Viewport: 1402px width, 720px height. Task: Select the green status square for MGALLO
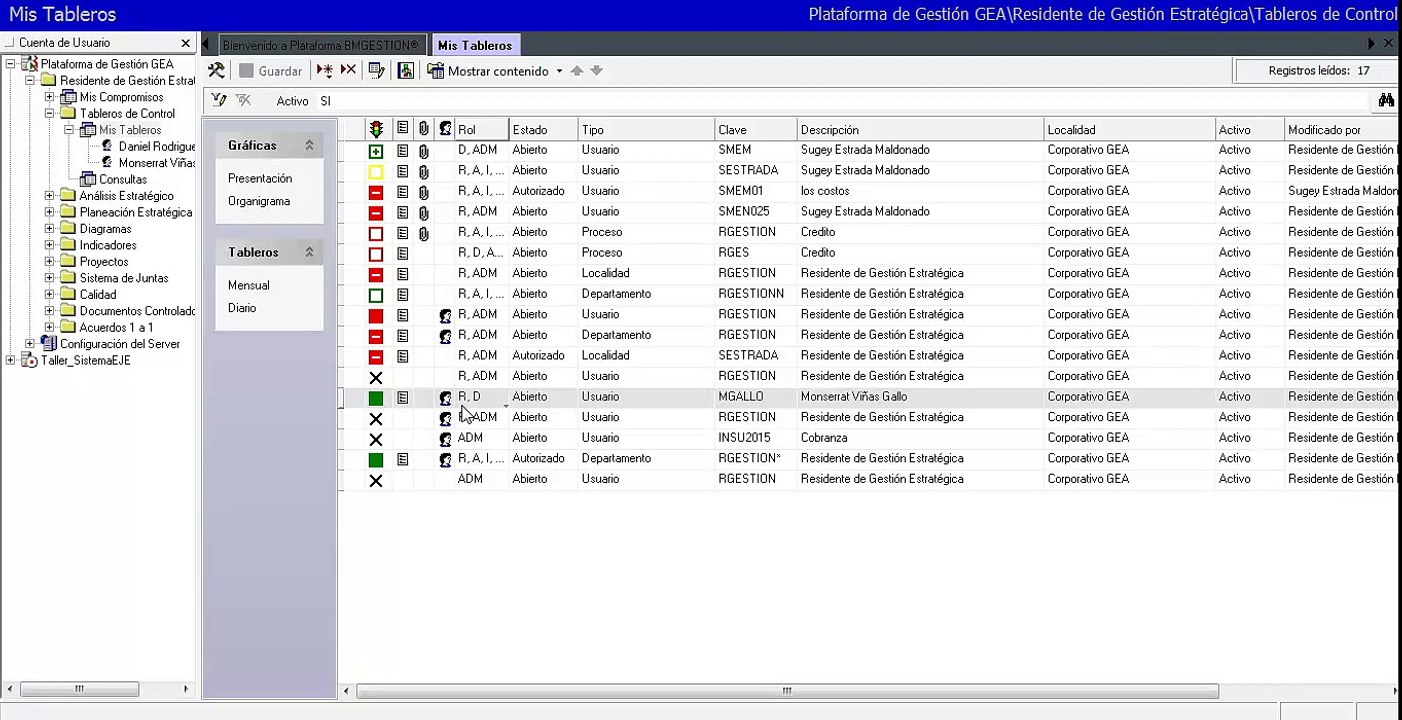point(376,398)
